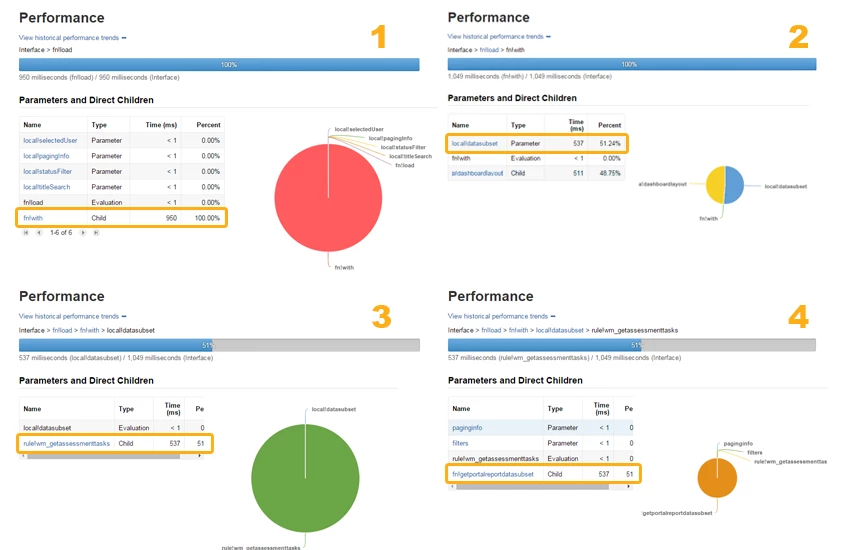Click right scroll arrow under the fn!getportalreportdatasubset table
853x550 pixels.
click(628, 486)
